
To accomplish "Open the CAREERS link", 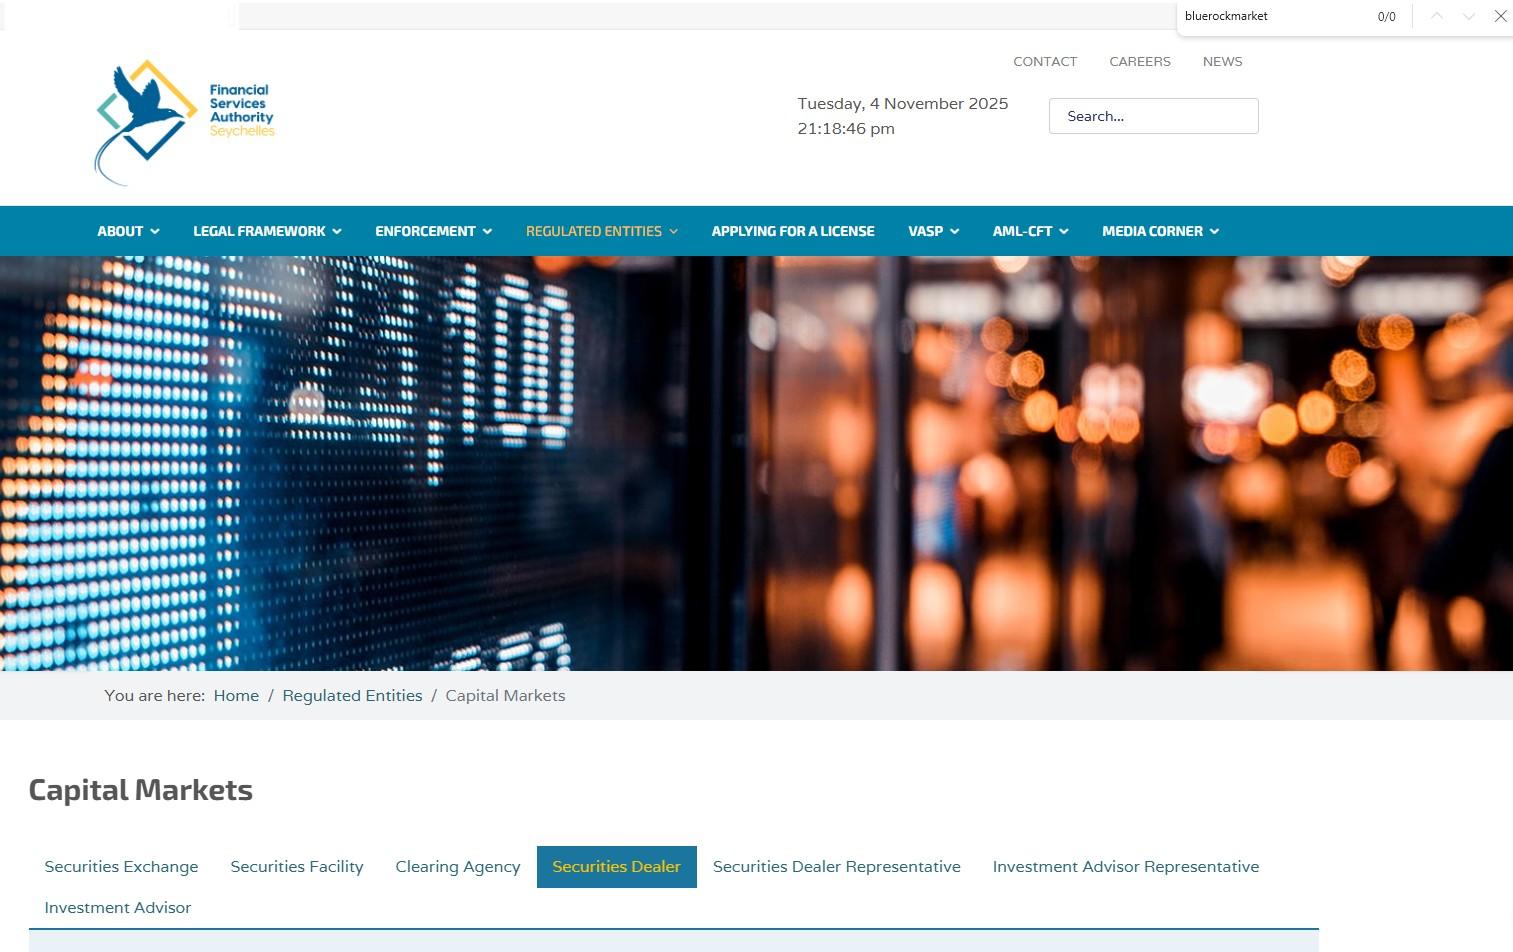I will point(1140,61).
